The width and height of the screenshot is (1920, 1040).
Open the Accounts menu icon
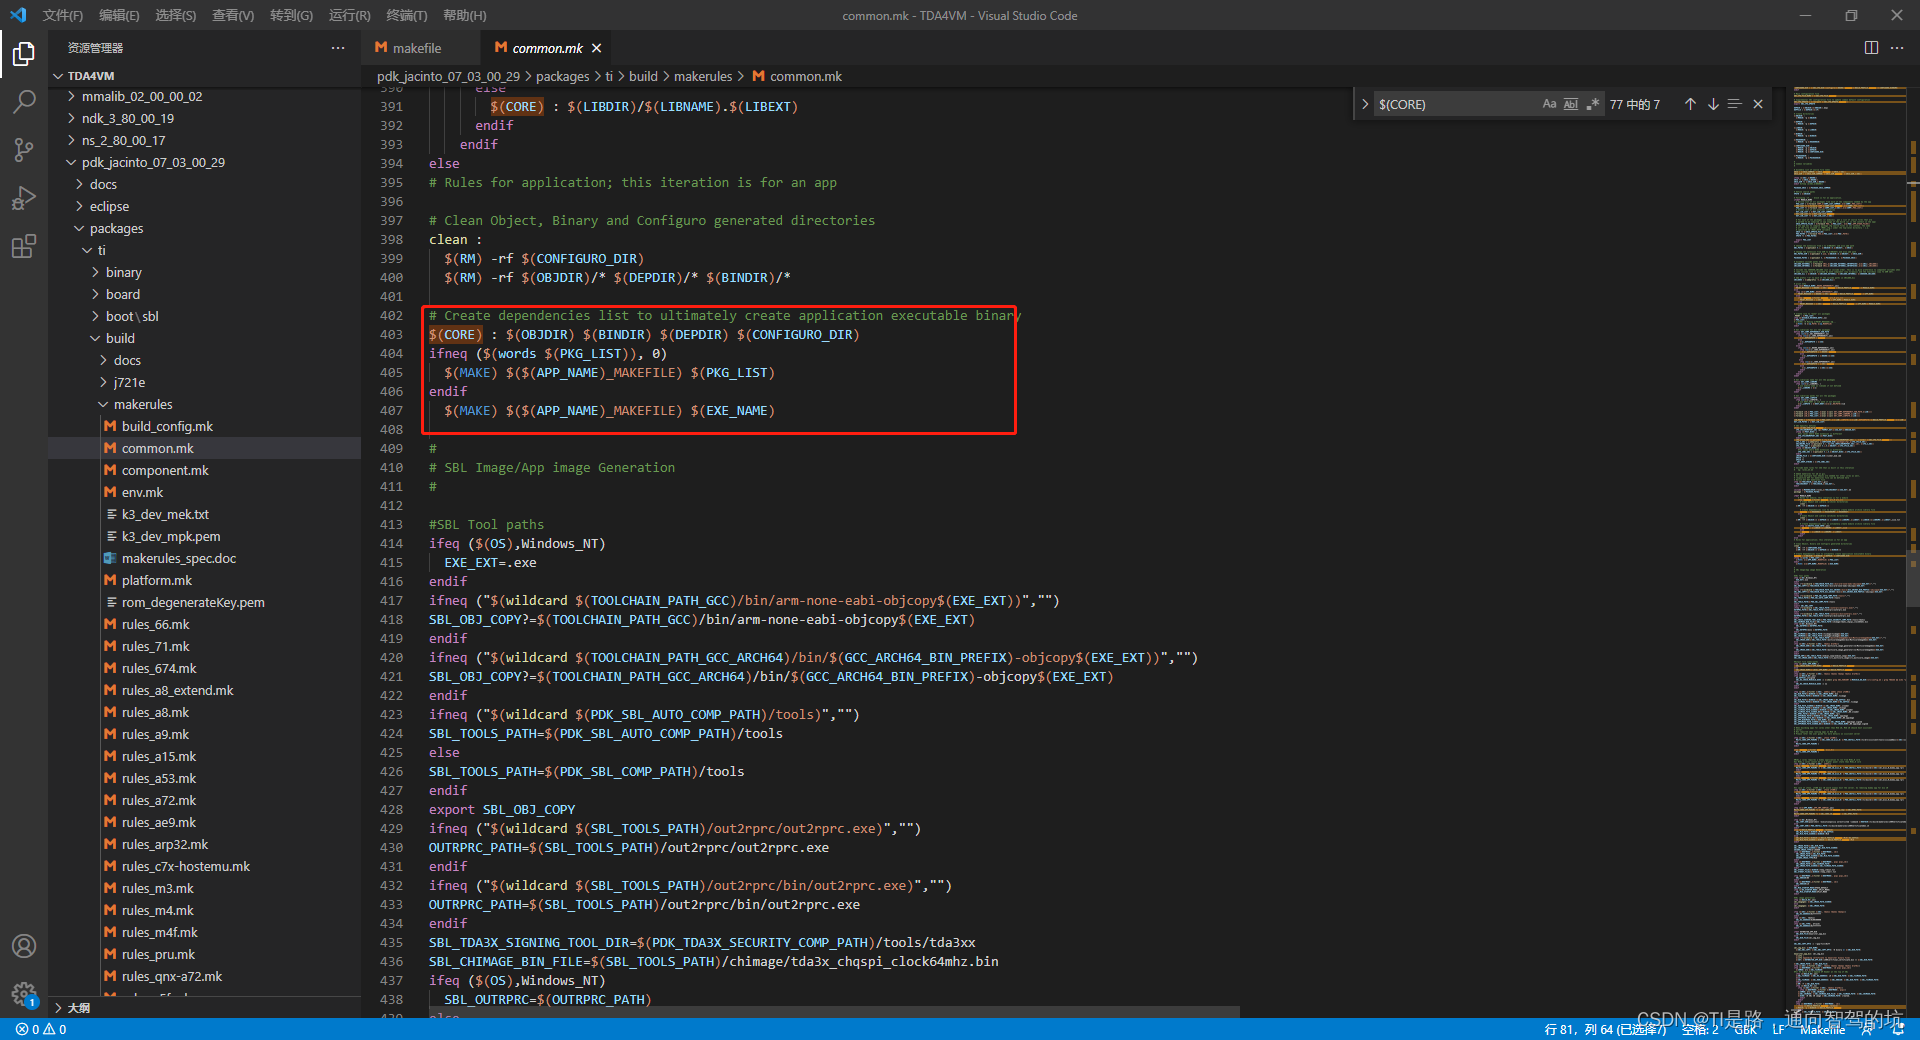[24, 946]
